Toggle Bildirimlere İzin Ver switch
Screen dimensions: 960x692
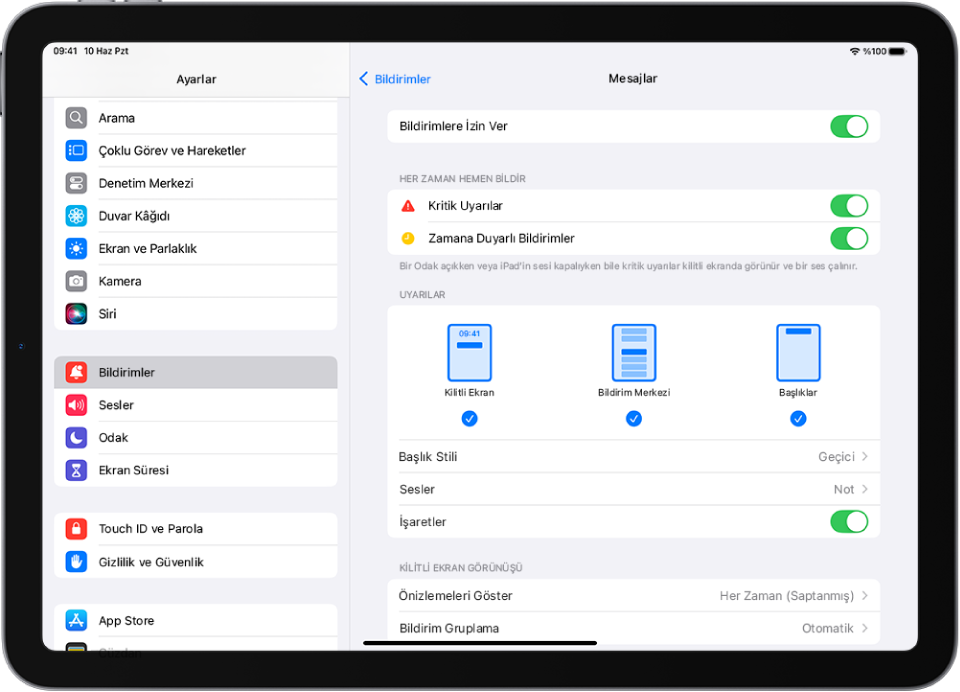point(849,126)
